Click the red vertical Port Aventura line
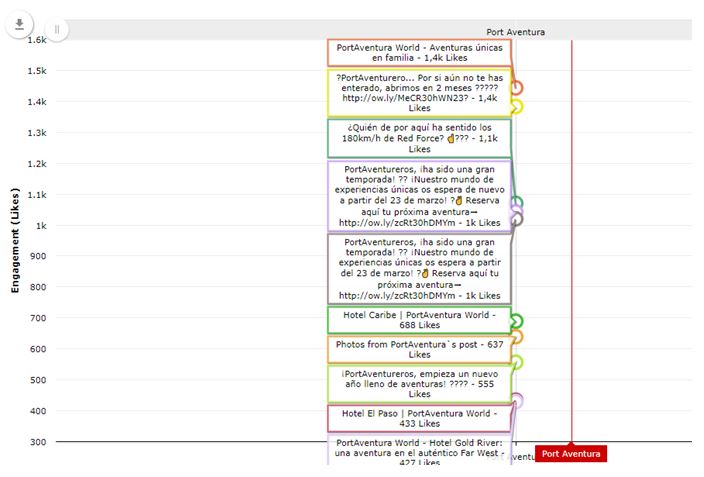 (x=572, y=240)
